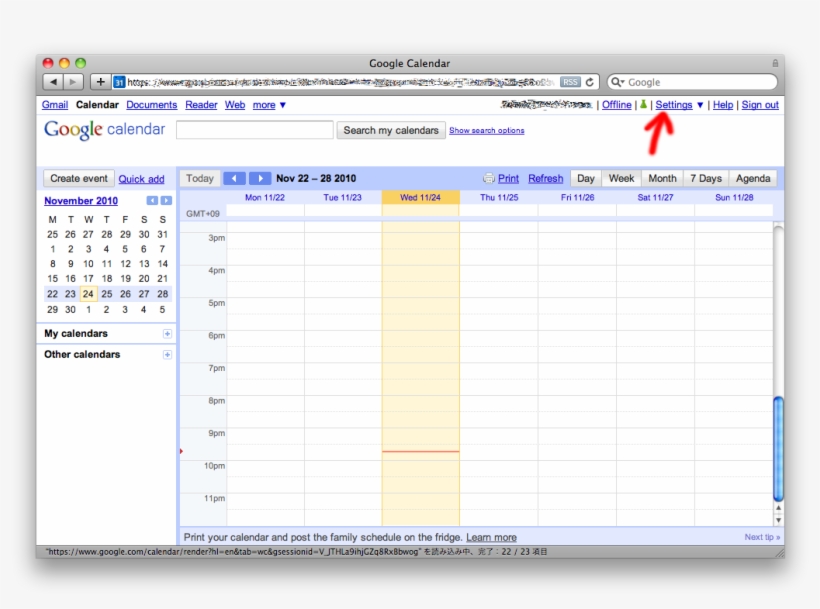820x609 pixels.
Task: Go to next week with blue right arrow
Action: tap(260, 178)
